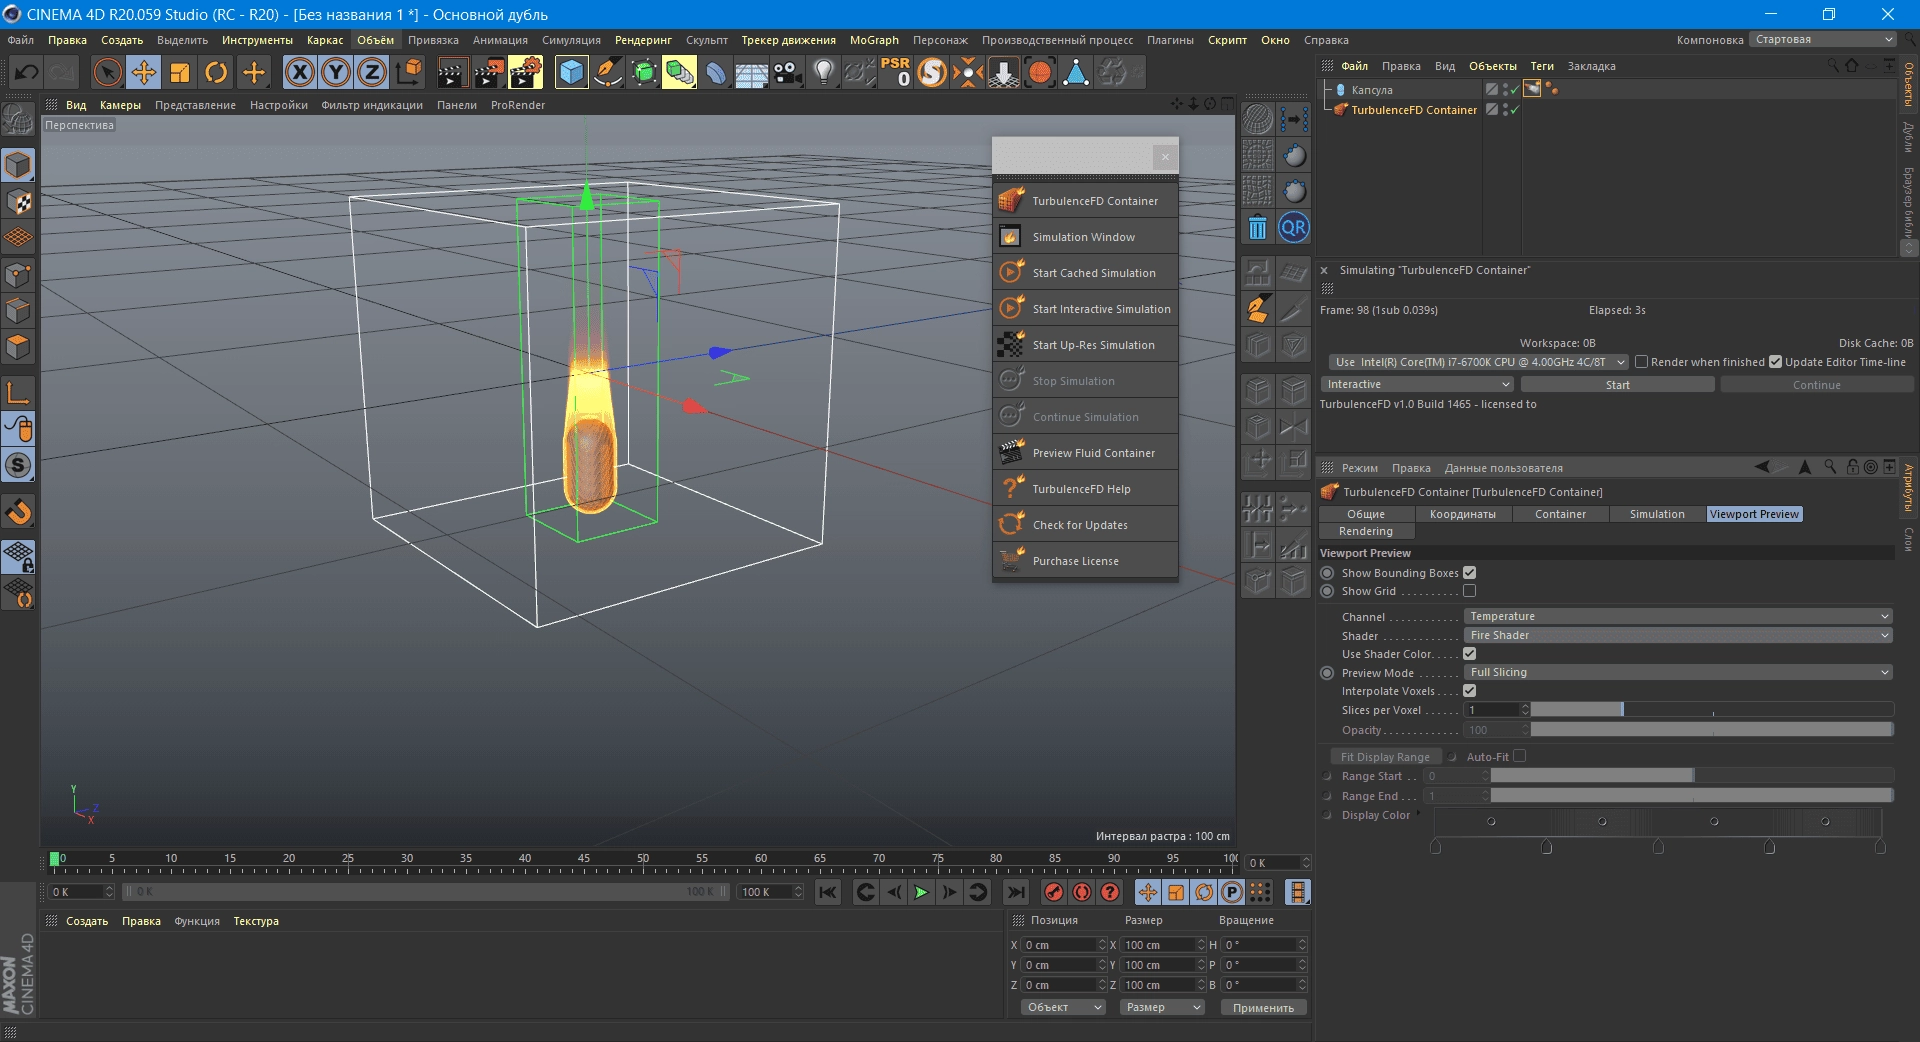The height and width of the screenshot is (1042, 1920).
Task: Toggle the X axis lock icon
Action: (300, 72)
